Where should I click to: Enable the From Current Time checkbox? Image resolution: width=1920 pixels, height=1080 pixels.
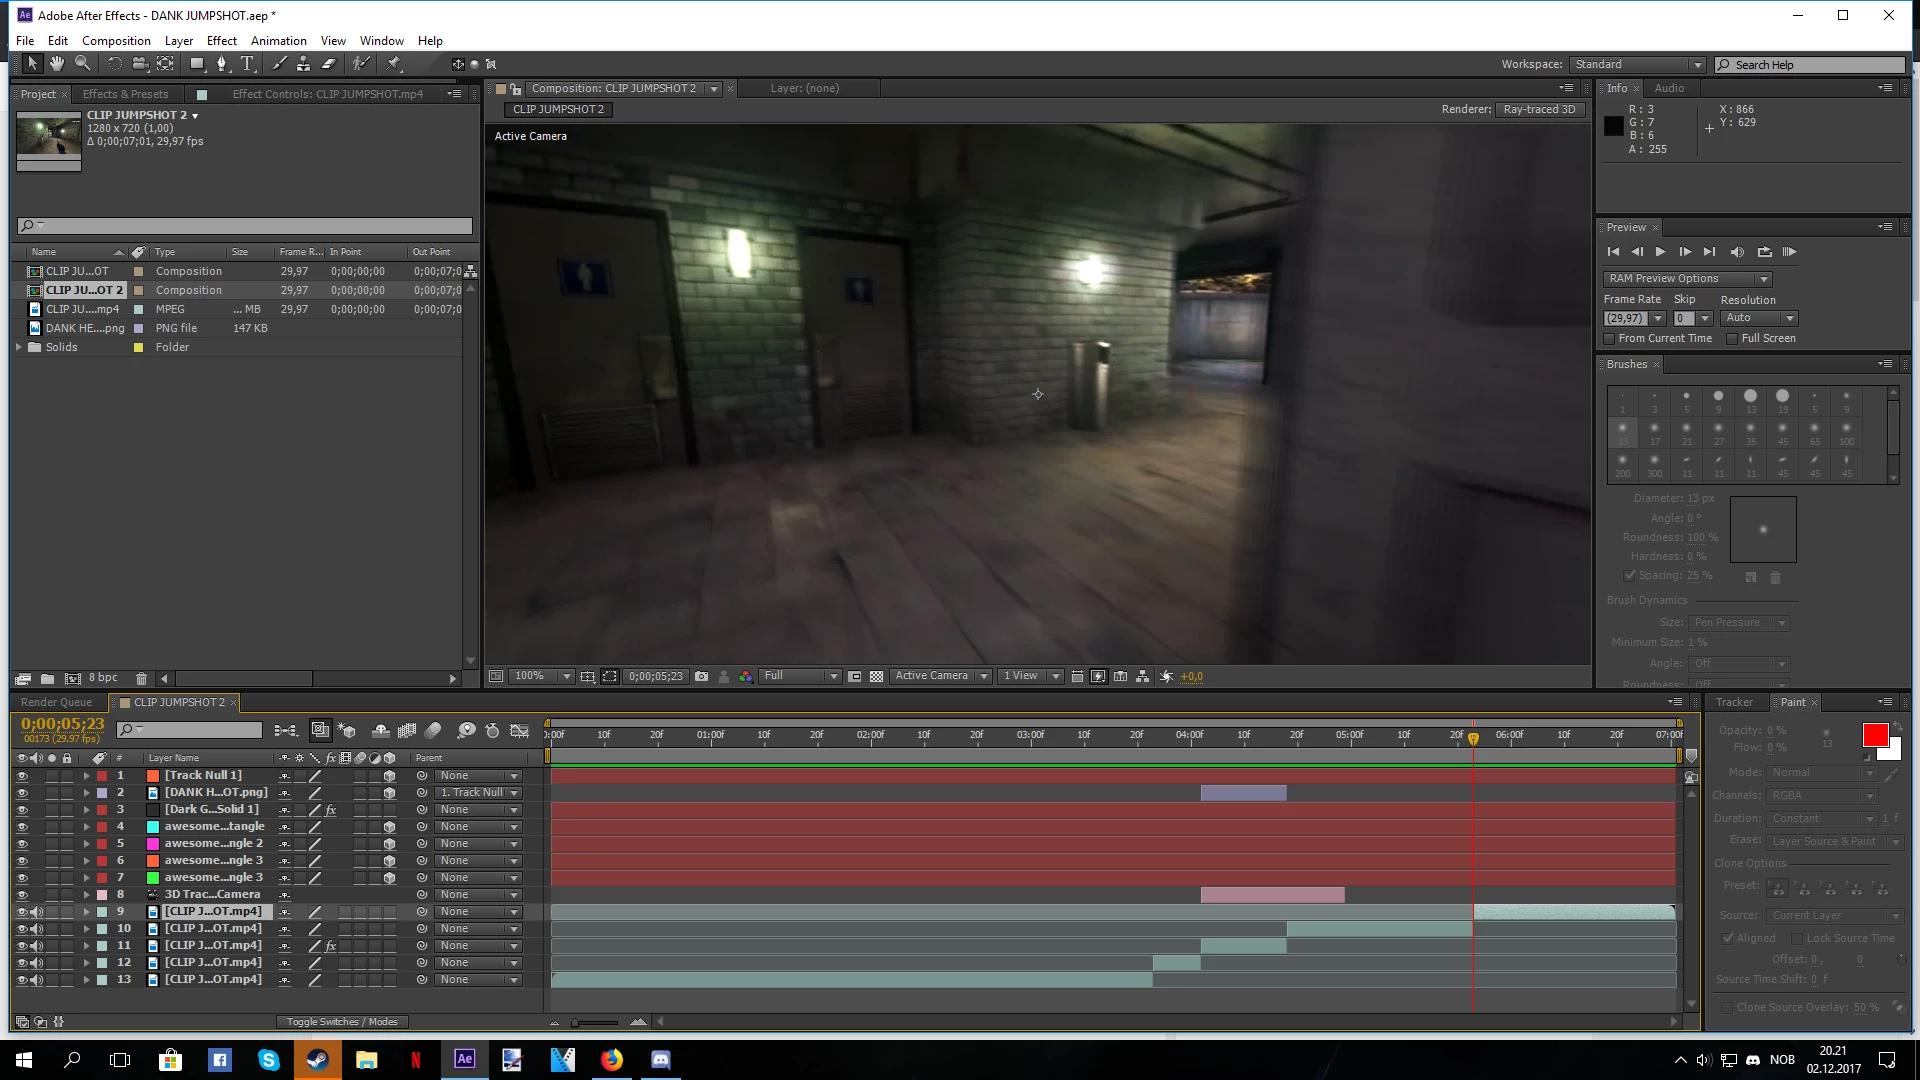[1610, 339]
